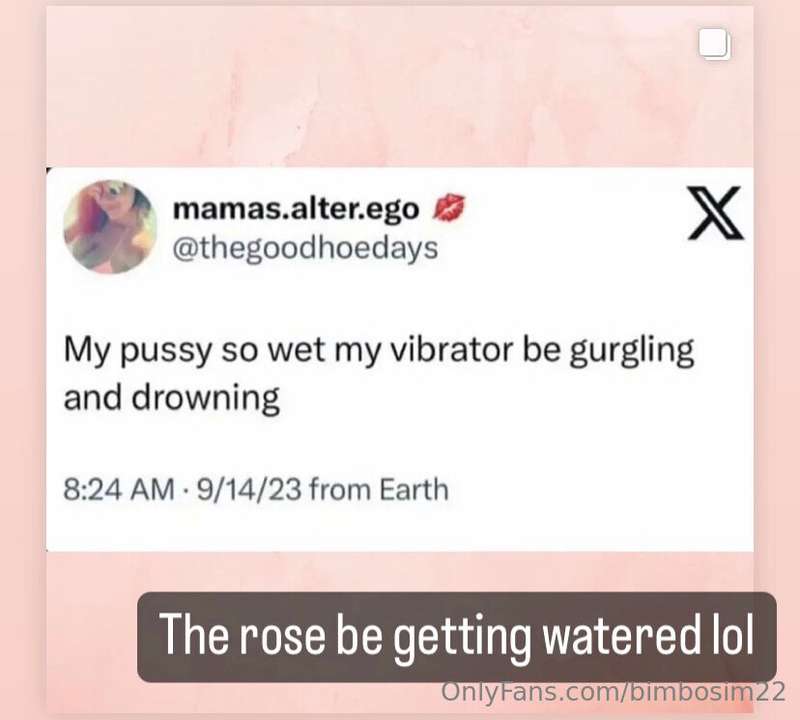Click the kiss mark emoji beside the name
The image size is (800, 720).
(449, 208)
